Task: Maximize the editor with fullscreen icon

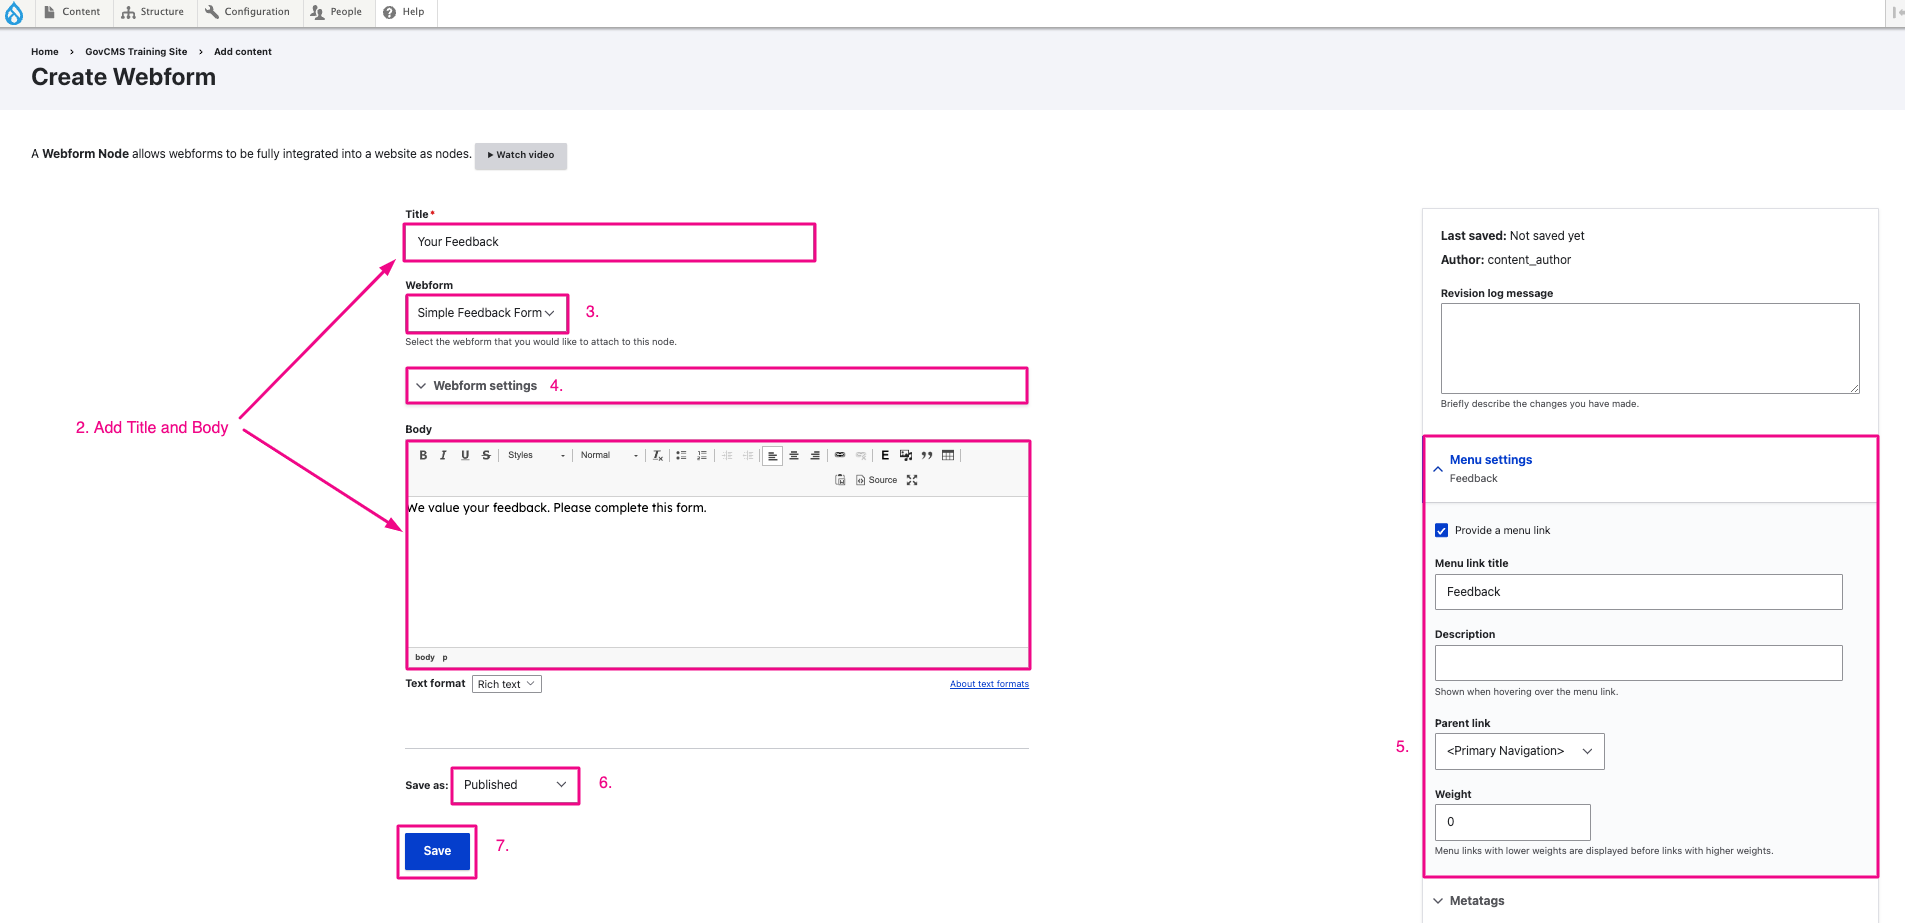Action: pyautogui.click(x=912, y=480)
